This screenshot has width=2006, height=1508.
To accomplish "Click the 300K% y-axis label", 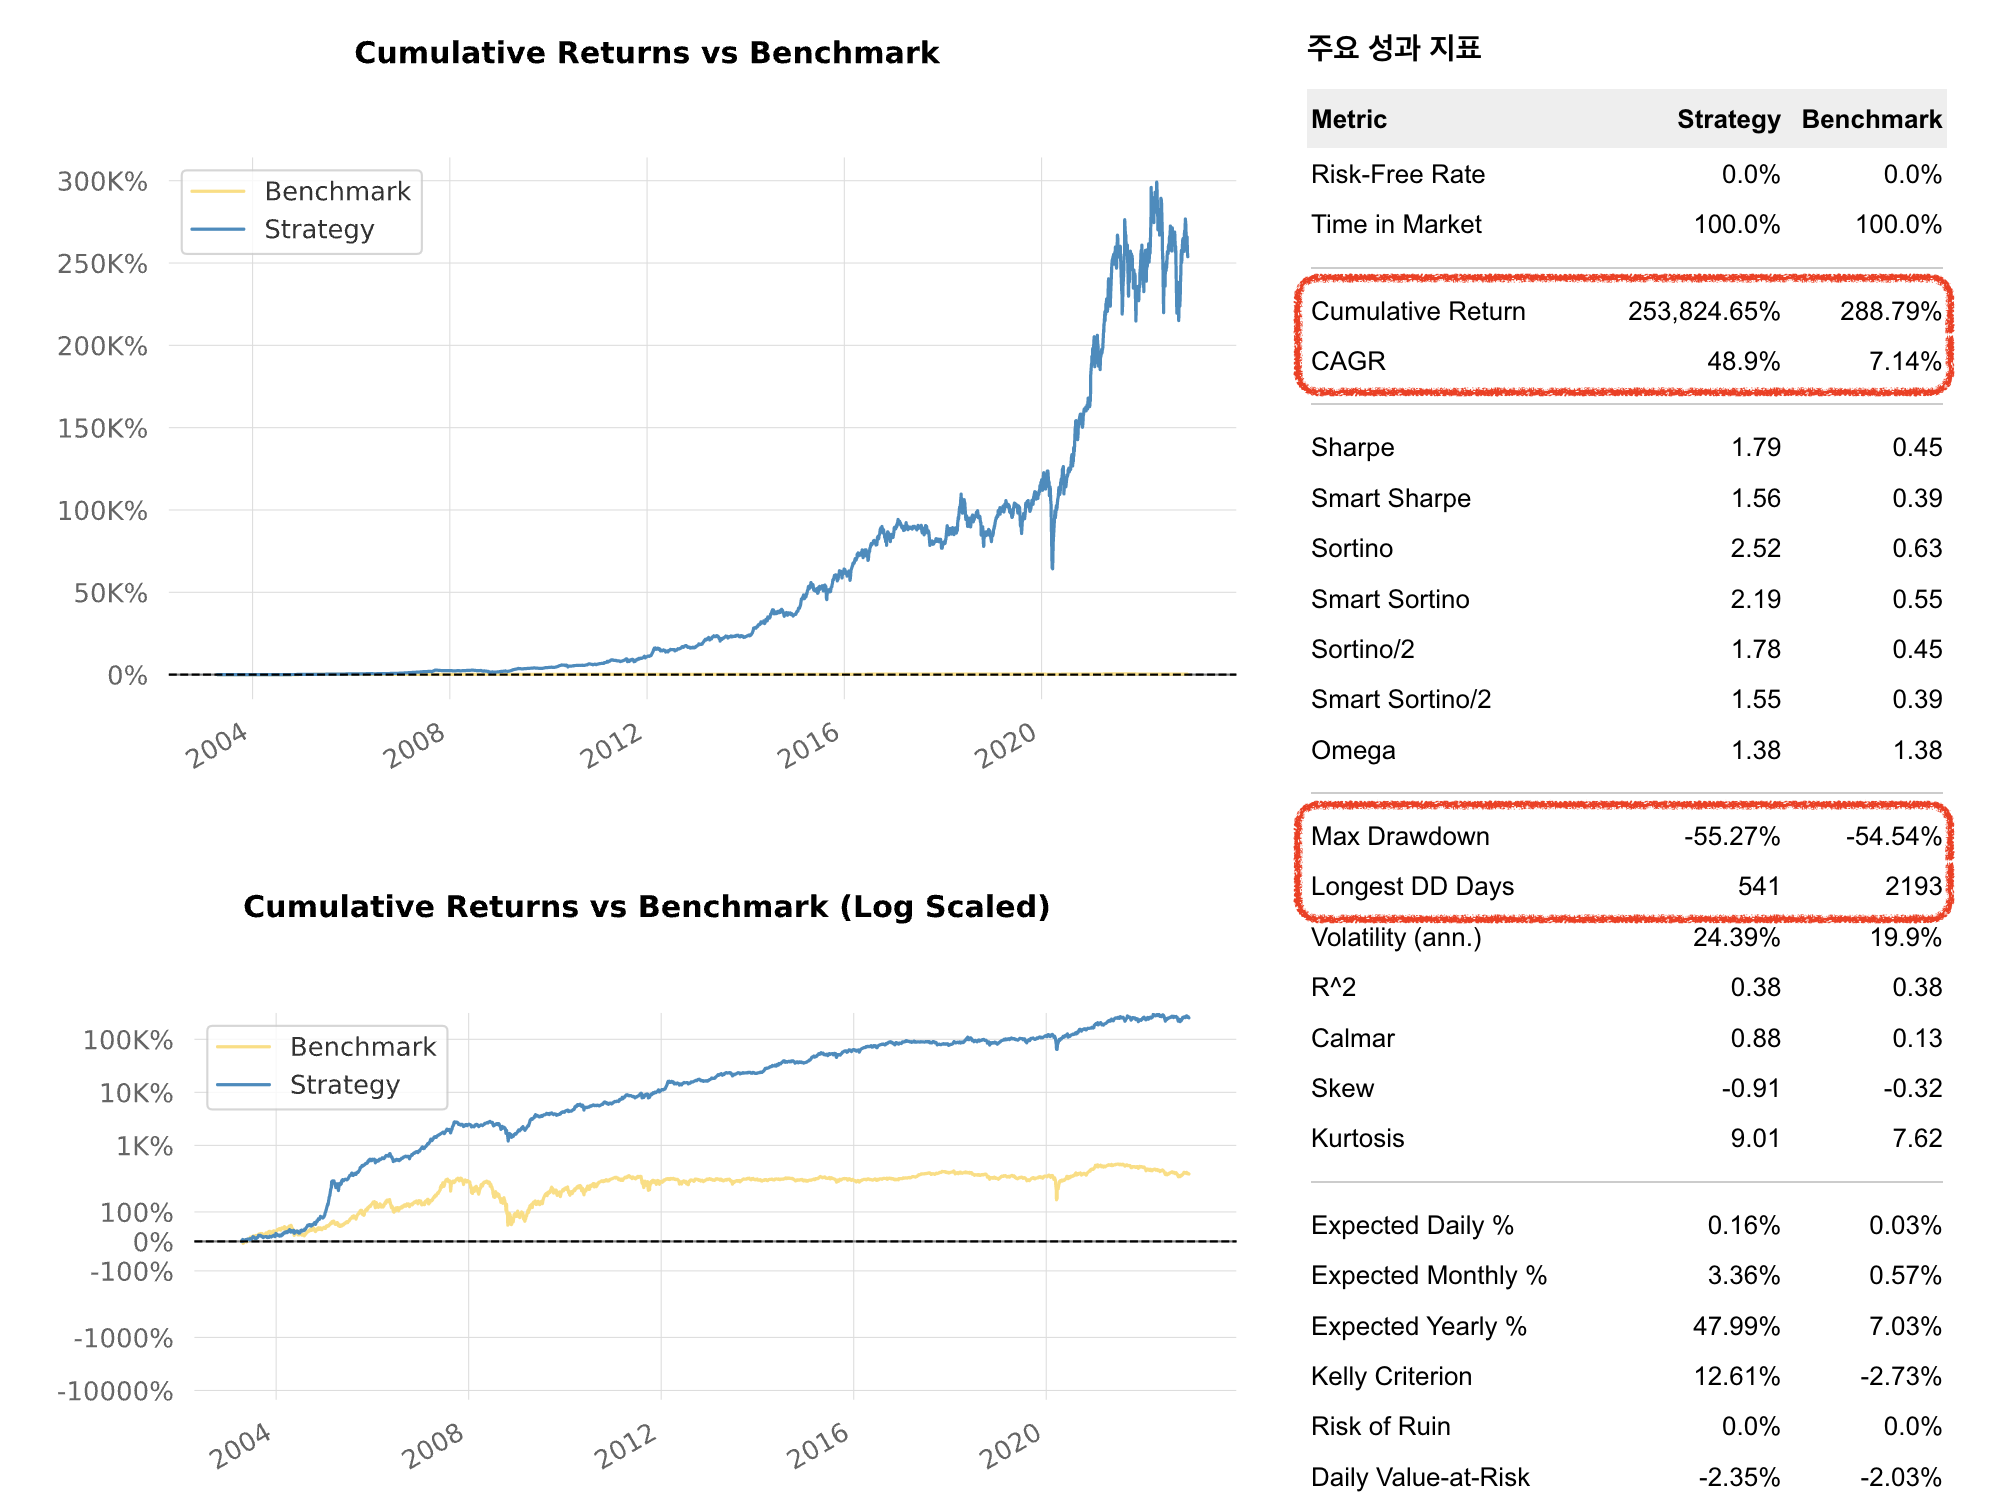I will [102, 182].
